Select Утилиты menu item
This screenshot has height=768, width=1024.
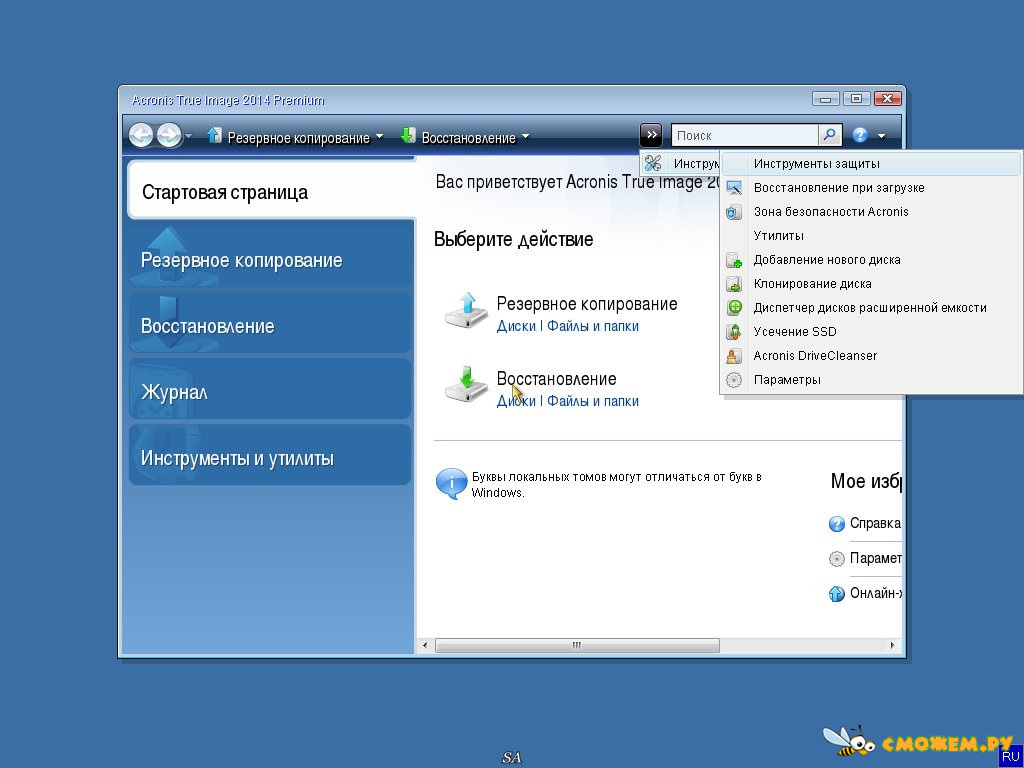pyautogui.click(x=871, y=236)
